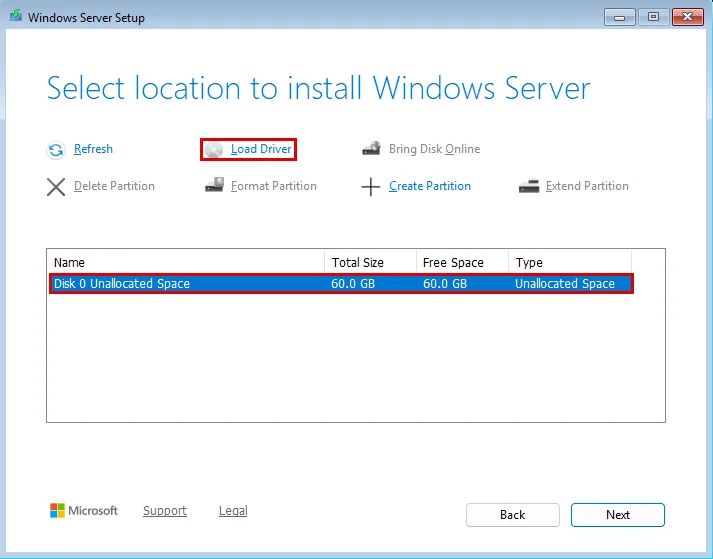Click the Delete Partition text link
Image resolution: width=713 pixels, height=559 pixels.
tap(114, 186)
